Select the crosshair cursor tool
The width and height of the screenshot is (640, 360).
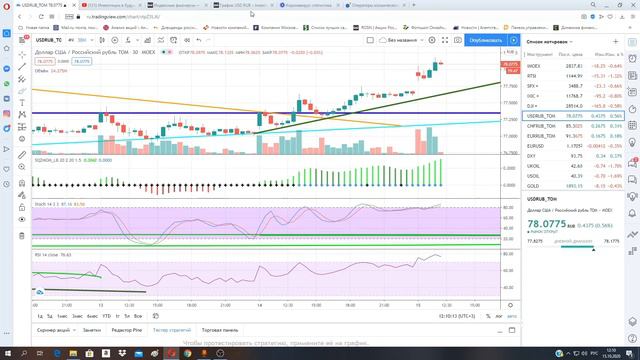tap(22, 54)
